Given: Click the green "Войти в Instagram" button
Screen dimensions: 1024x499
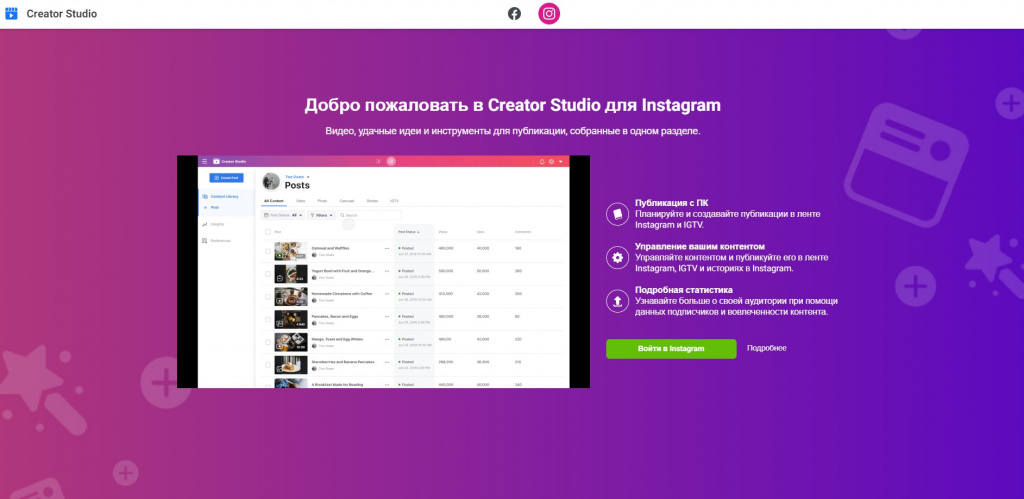Looking at the screenshot, I should pos(671,349).
